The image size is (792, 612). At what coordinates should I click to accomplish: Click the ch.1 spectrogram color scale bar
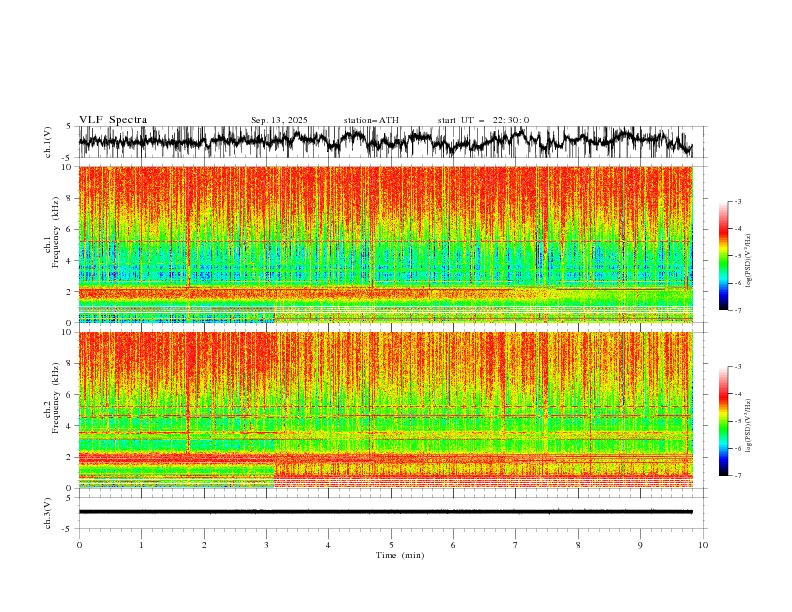(x=723, y=256)
